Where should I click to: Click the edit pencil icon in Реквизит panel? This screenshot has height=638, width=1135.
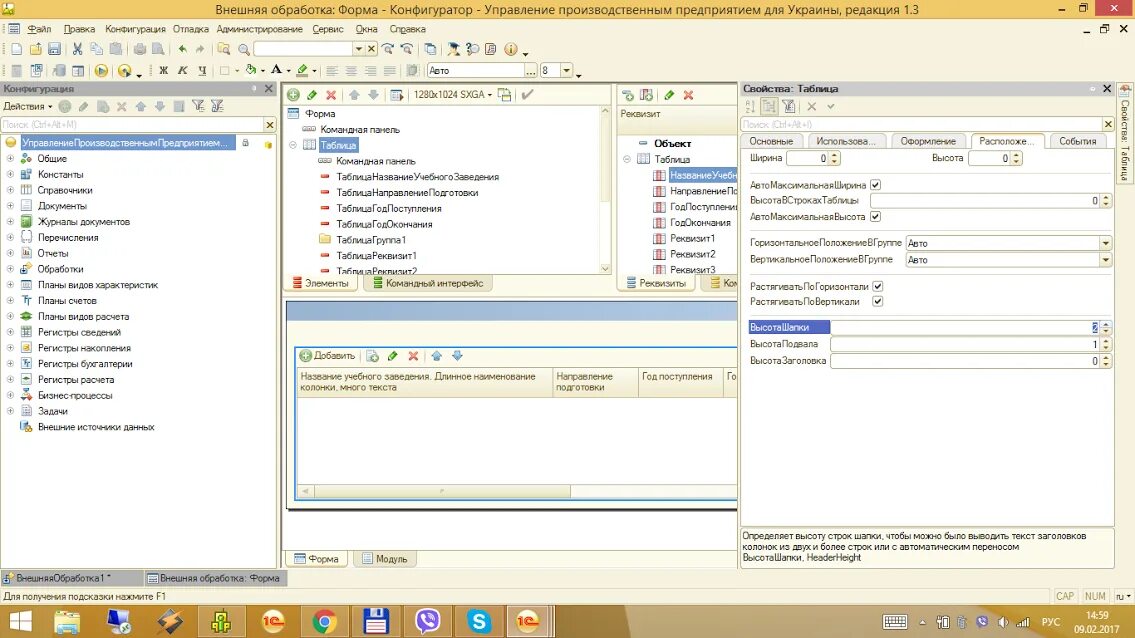[670, 95]
